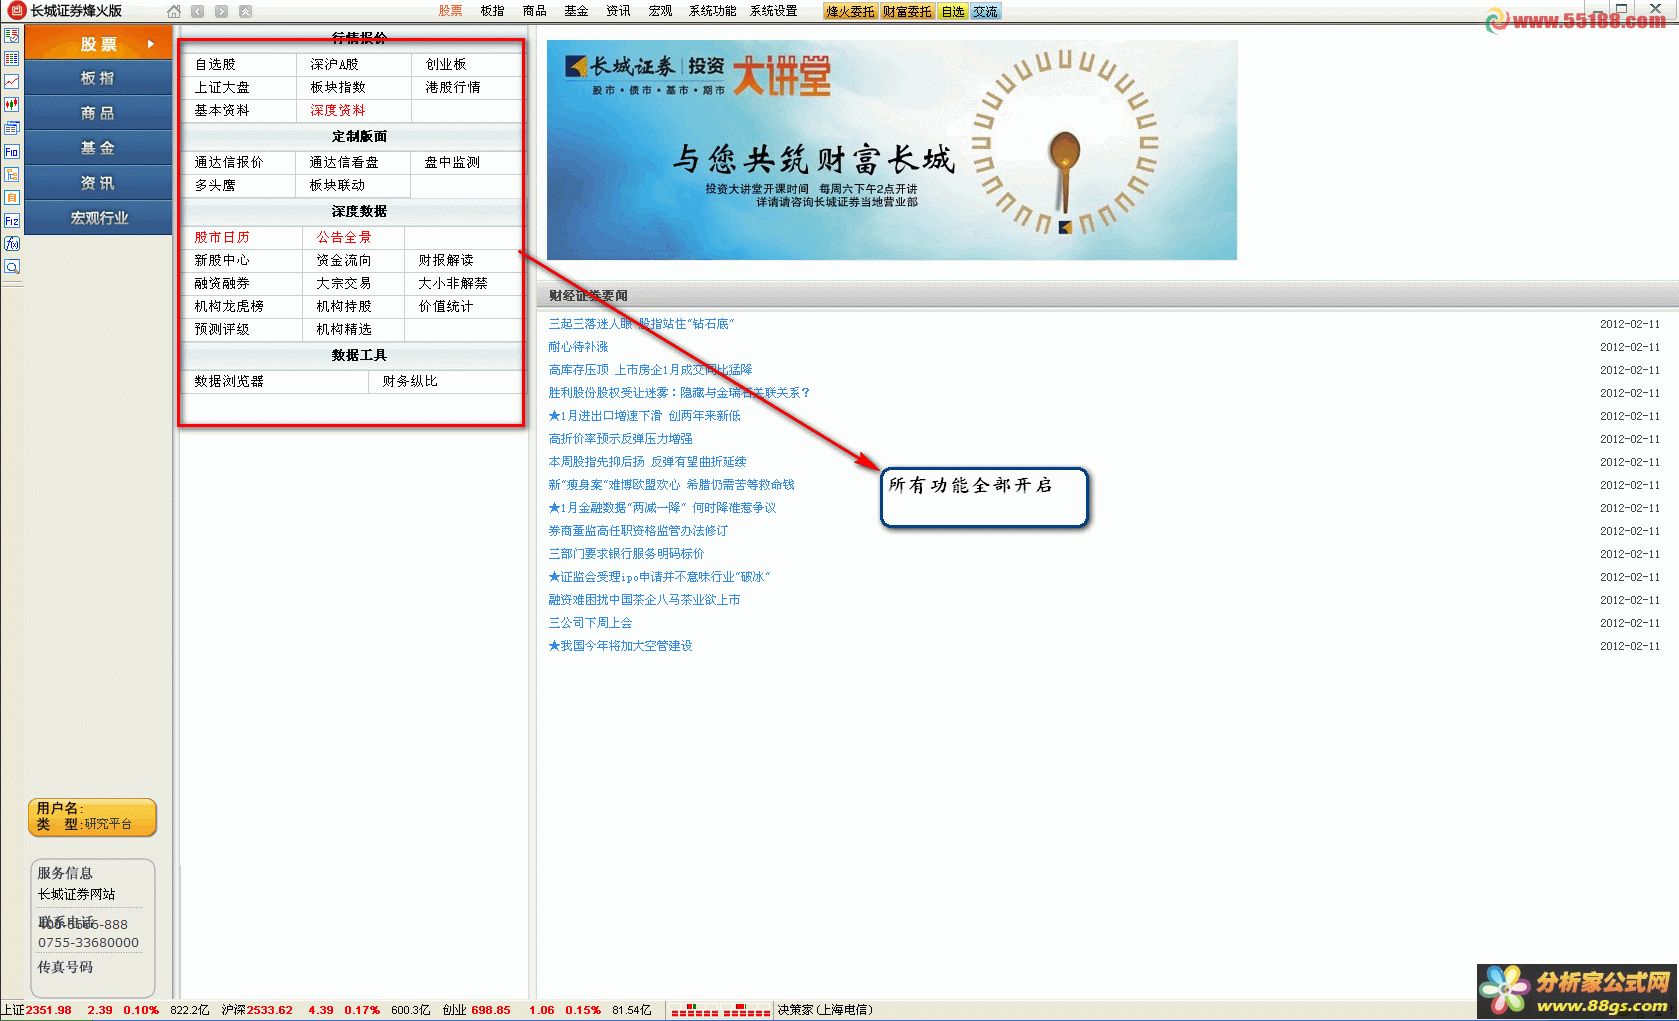Open 多头鹰 layout
Viewport: 1679px width, 1021px height.
pos(215,185)
